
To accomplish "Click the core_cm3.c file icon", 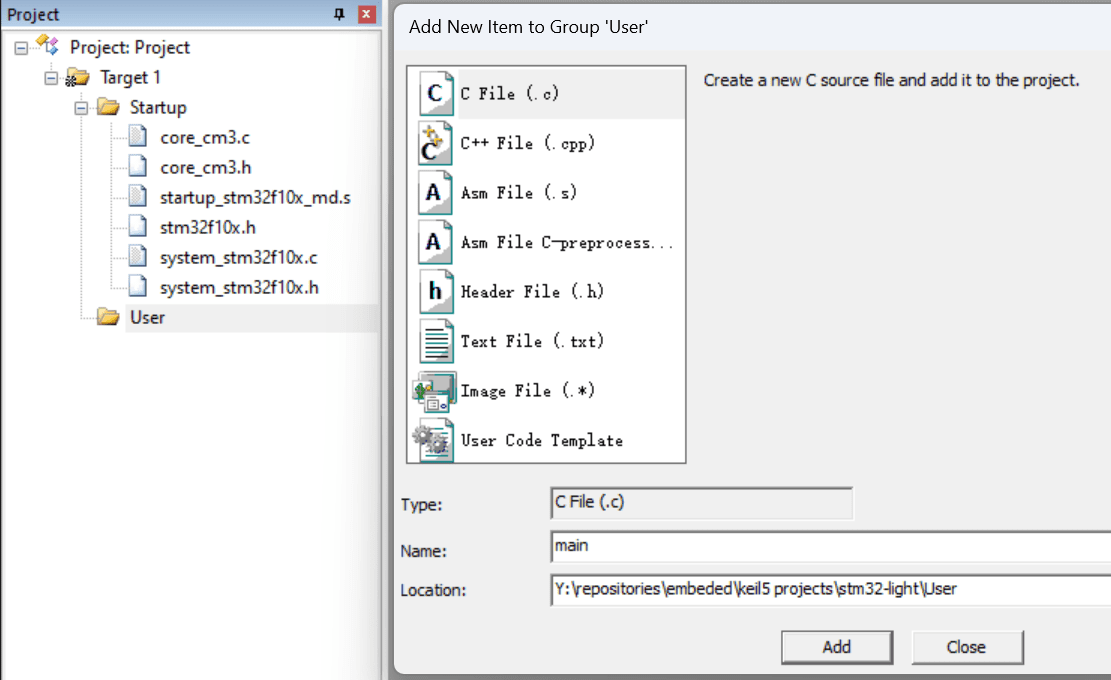I will 138,136.
